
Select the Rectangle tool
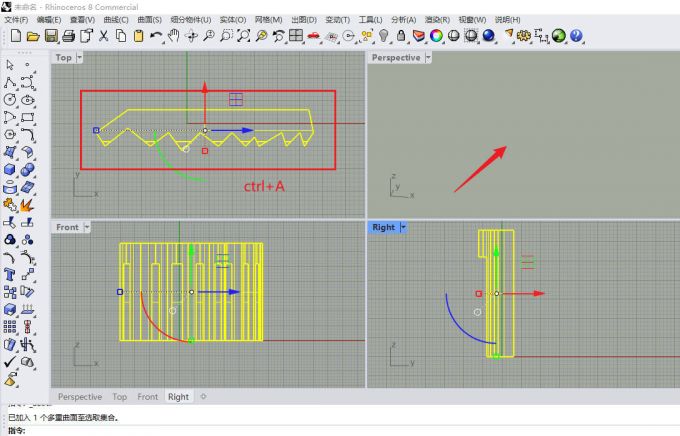click(x=28, y=118)
